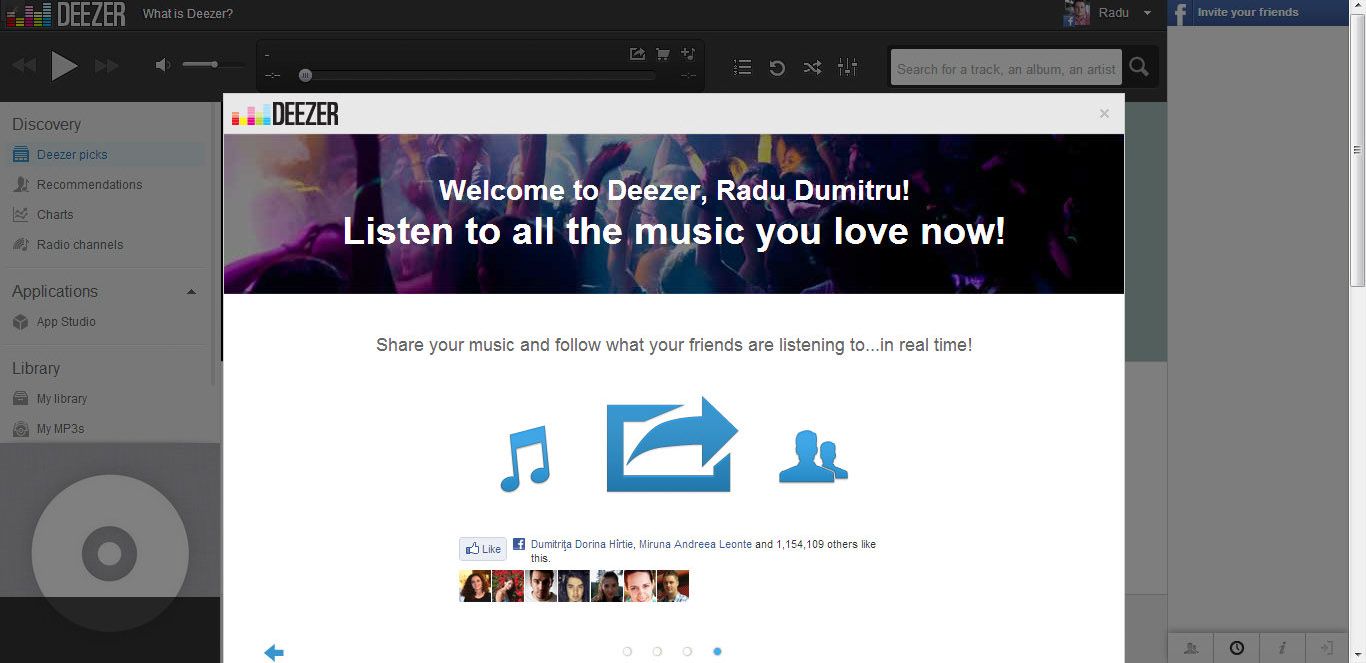
Task: Select the fourth active pagination dot
Action: [x=717, y=651]
